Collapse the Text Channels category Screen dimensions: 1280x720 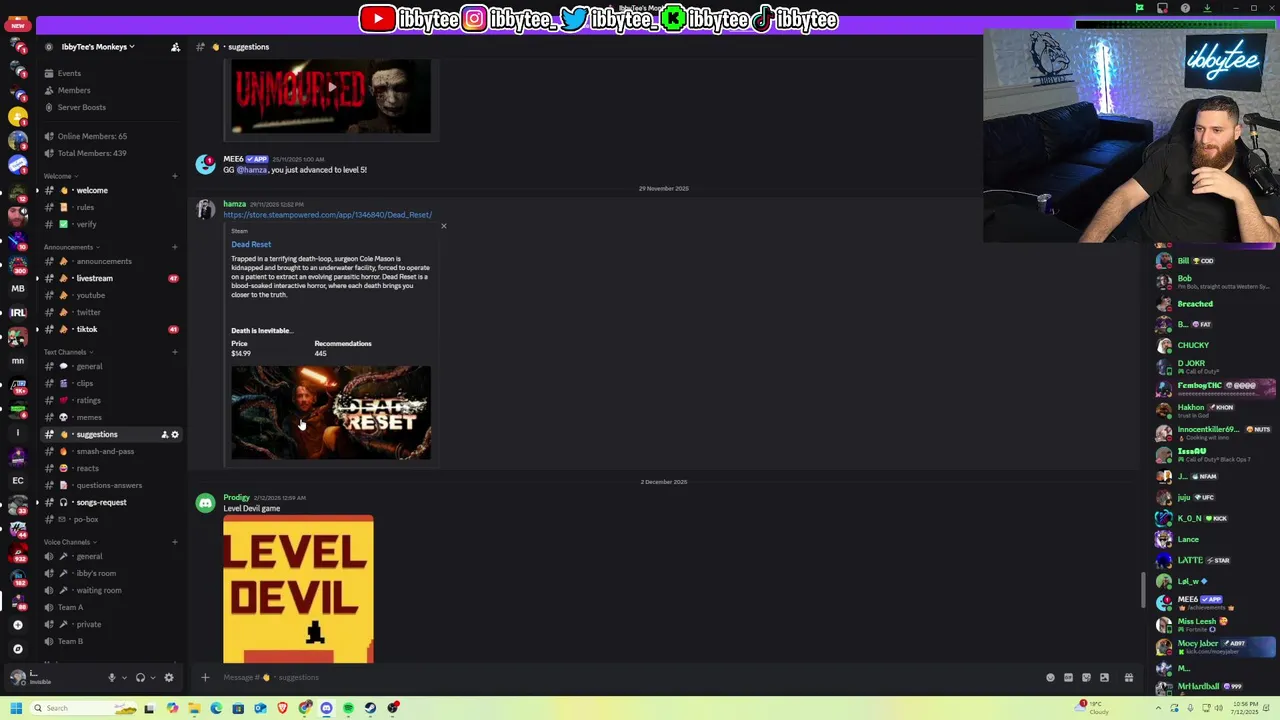coord(67,352)
